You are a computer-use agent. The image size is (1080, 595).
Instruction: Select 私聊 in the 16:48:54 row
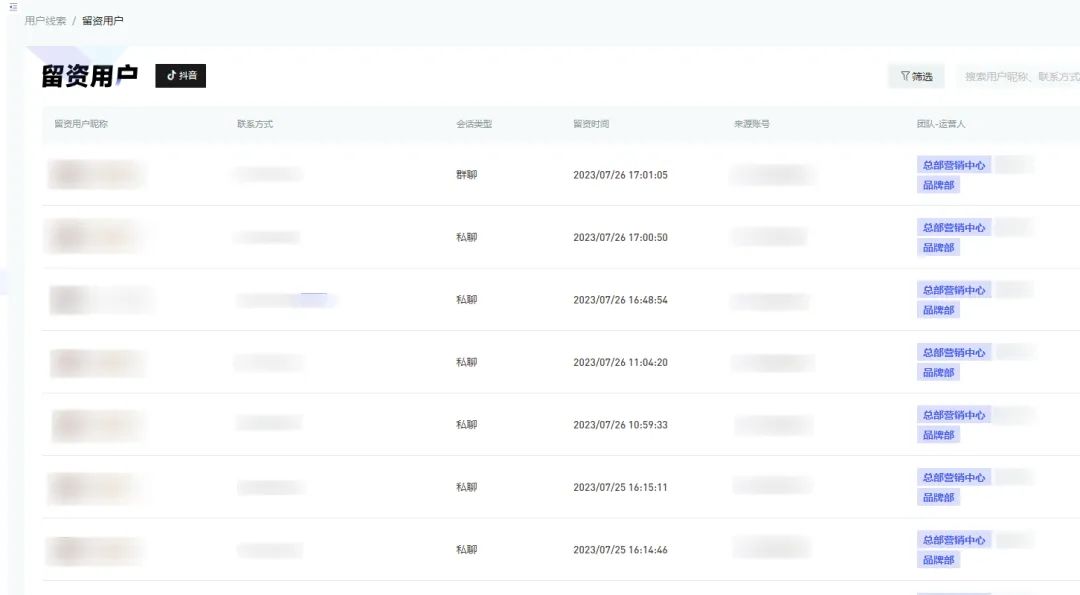[466, 300]
